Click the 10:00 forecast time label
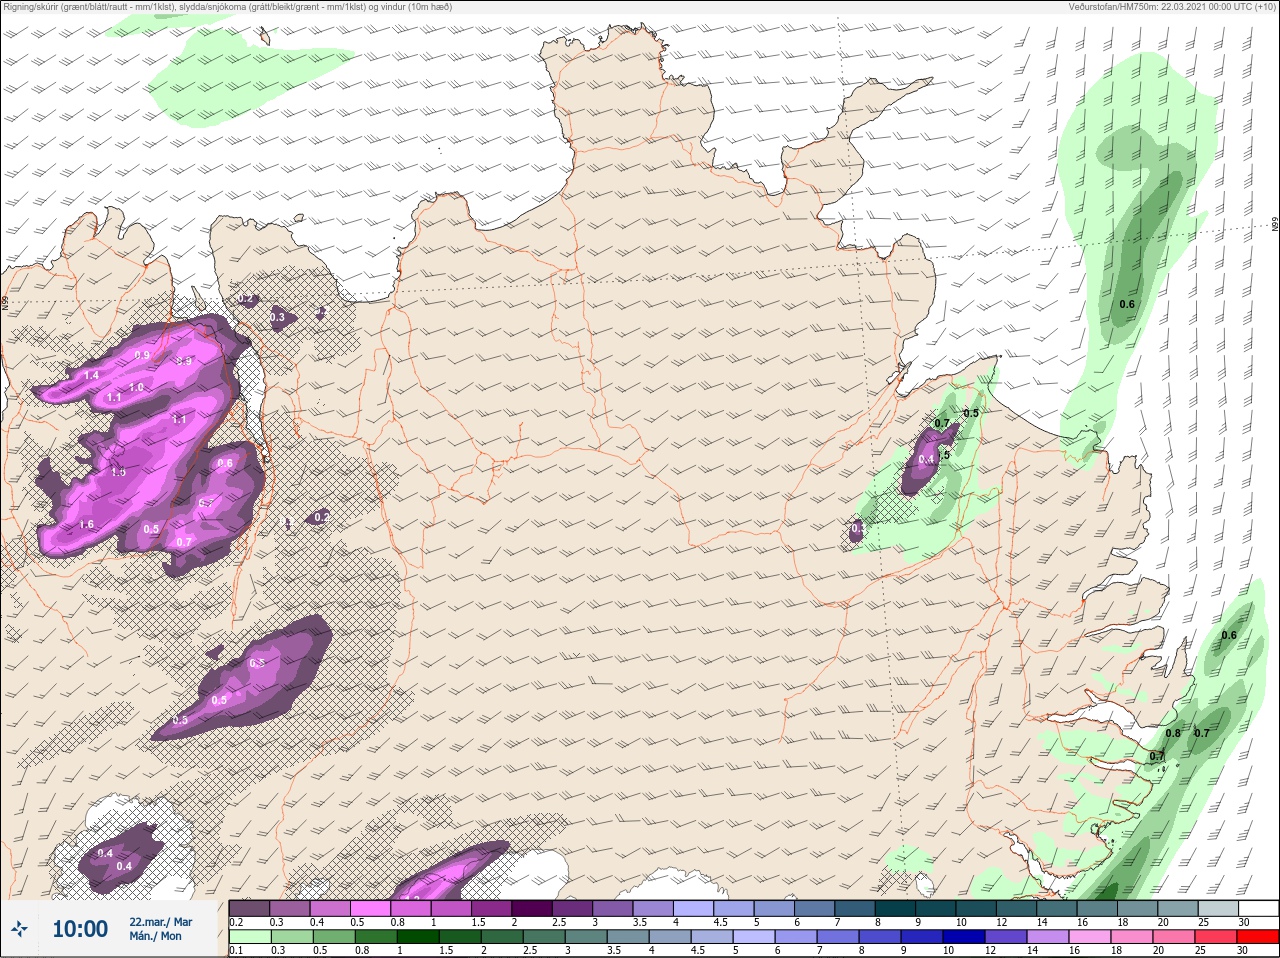The width and height of the screenshot is (1280, 958). 80,929
